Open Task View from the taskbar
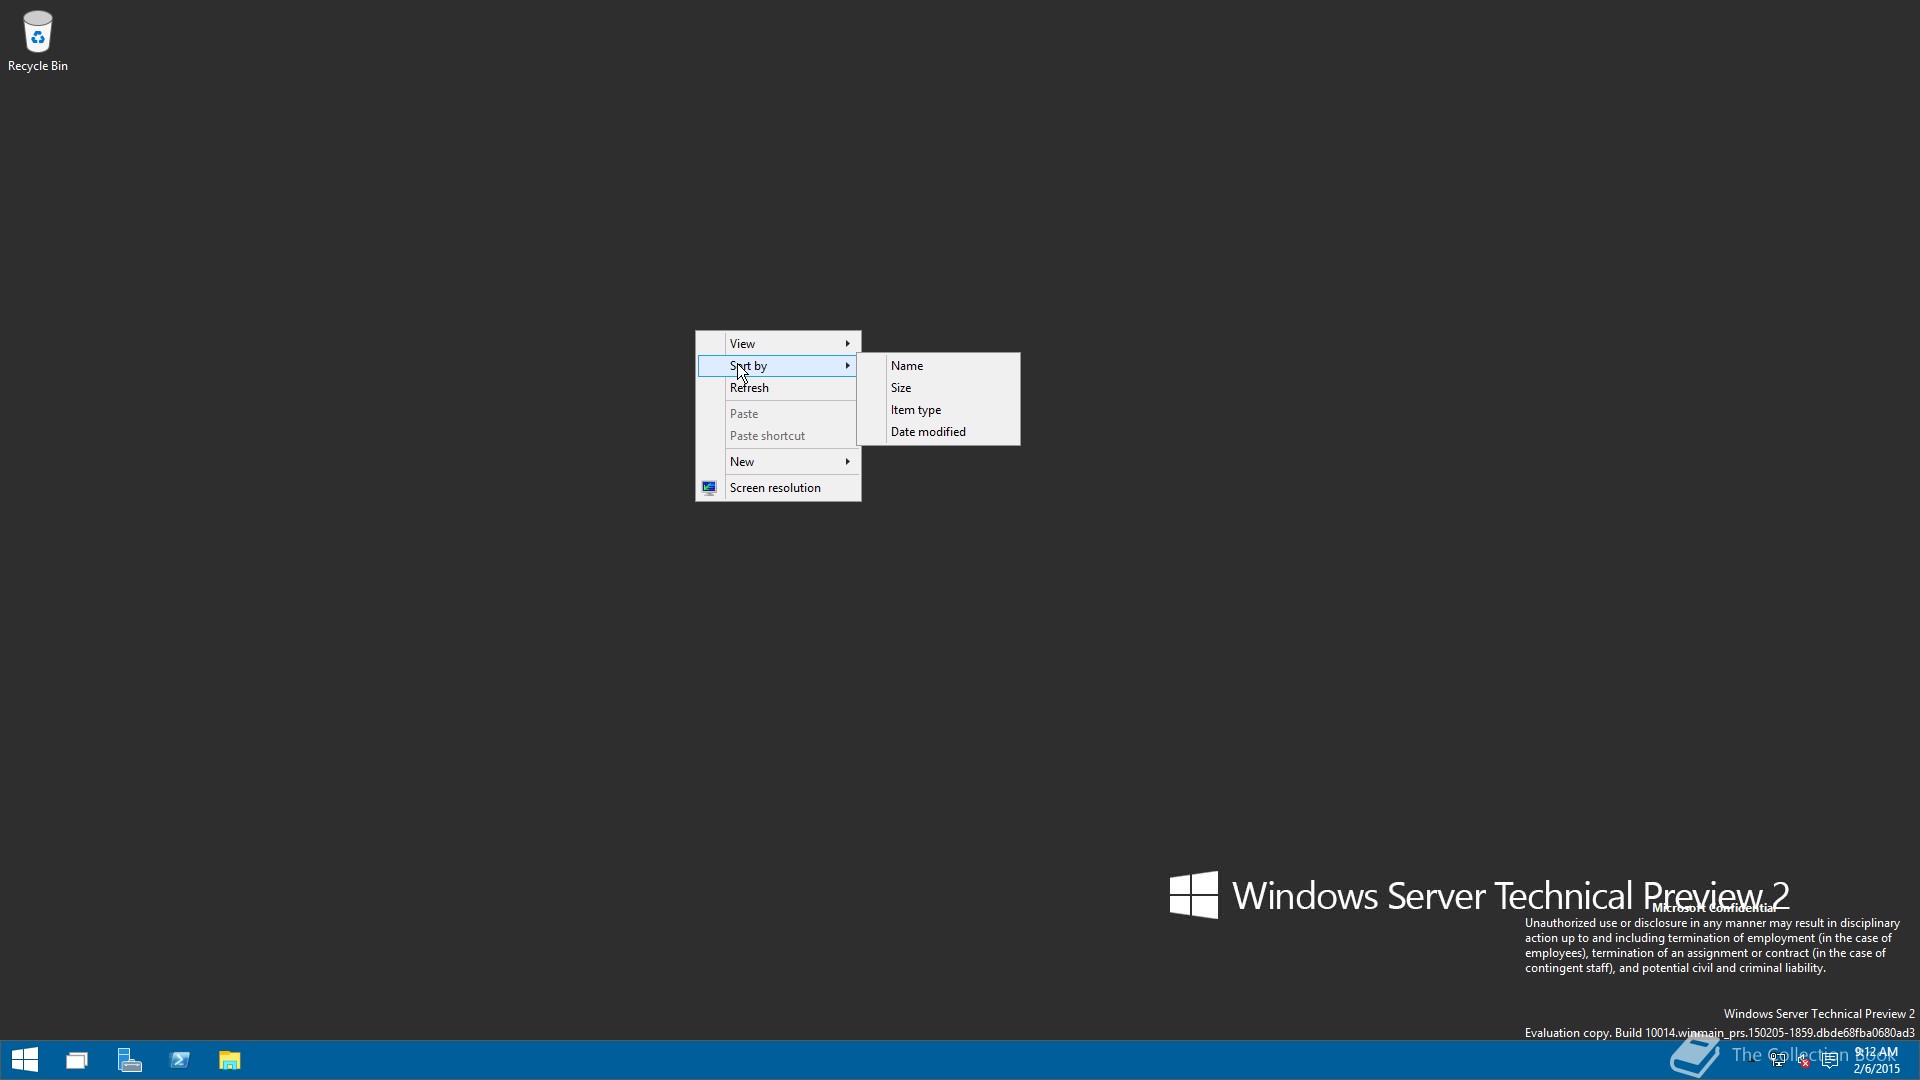The width and height of the screenshot is (1920, 1080). pos(77,1060)
